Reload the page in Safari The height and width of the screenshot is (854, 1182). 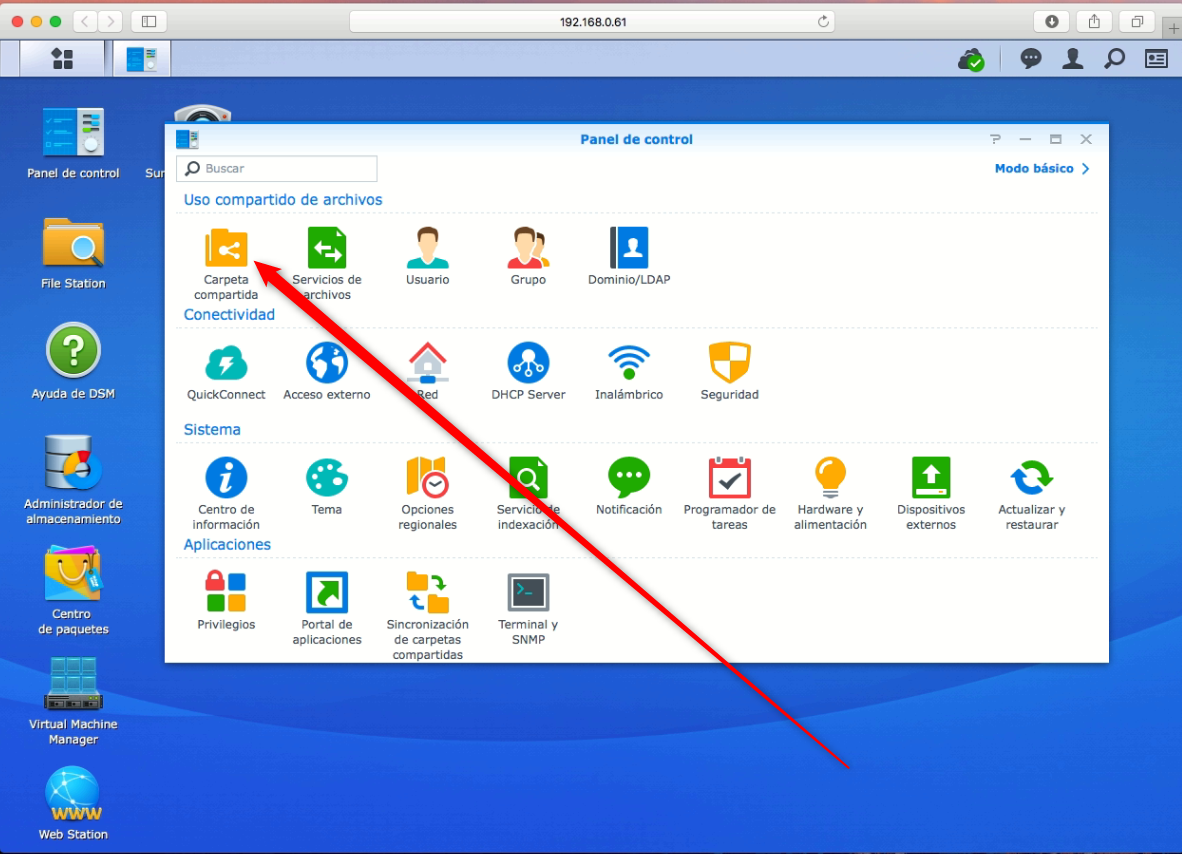pyautogui.click(x=823, y=21)
